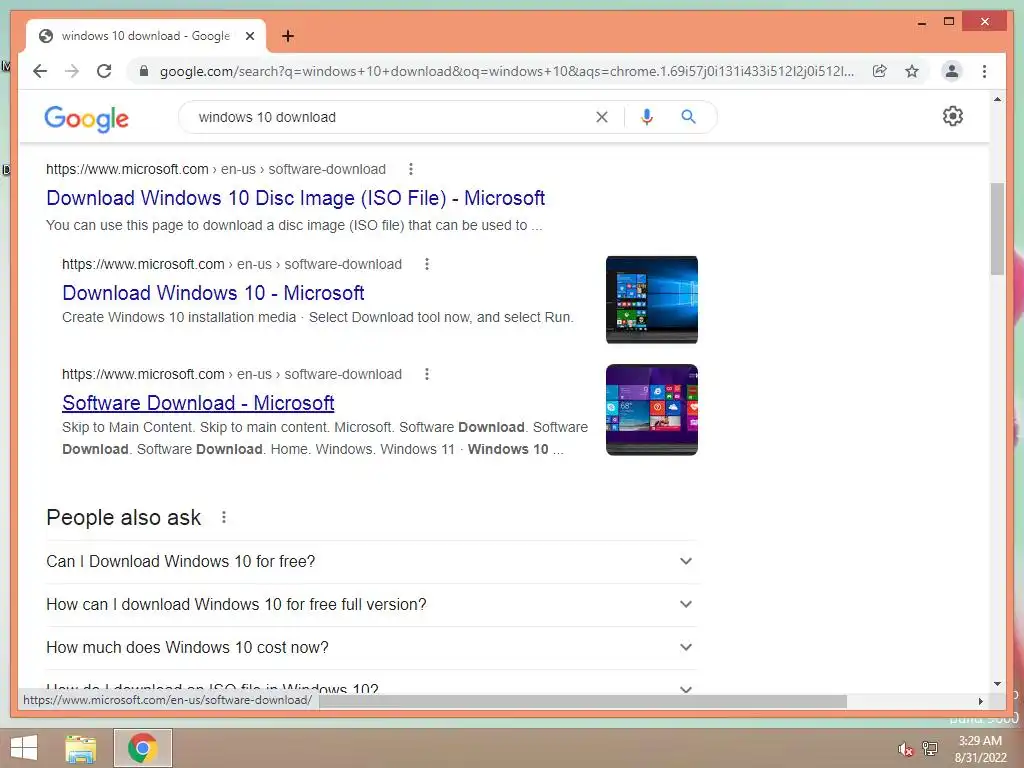
Task: Open a new tab
Action: click(287, 36)
